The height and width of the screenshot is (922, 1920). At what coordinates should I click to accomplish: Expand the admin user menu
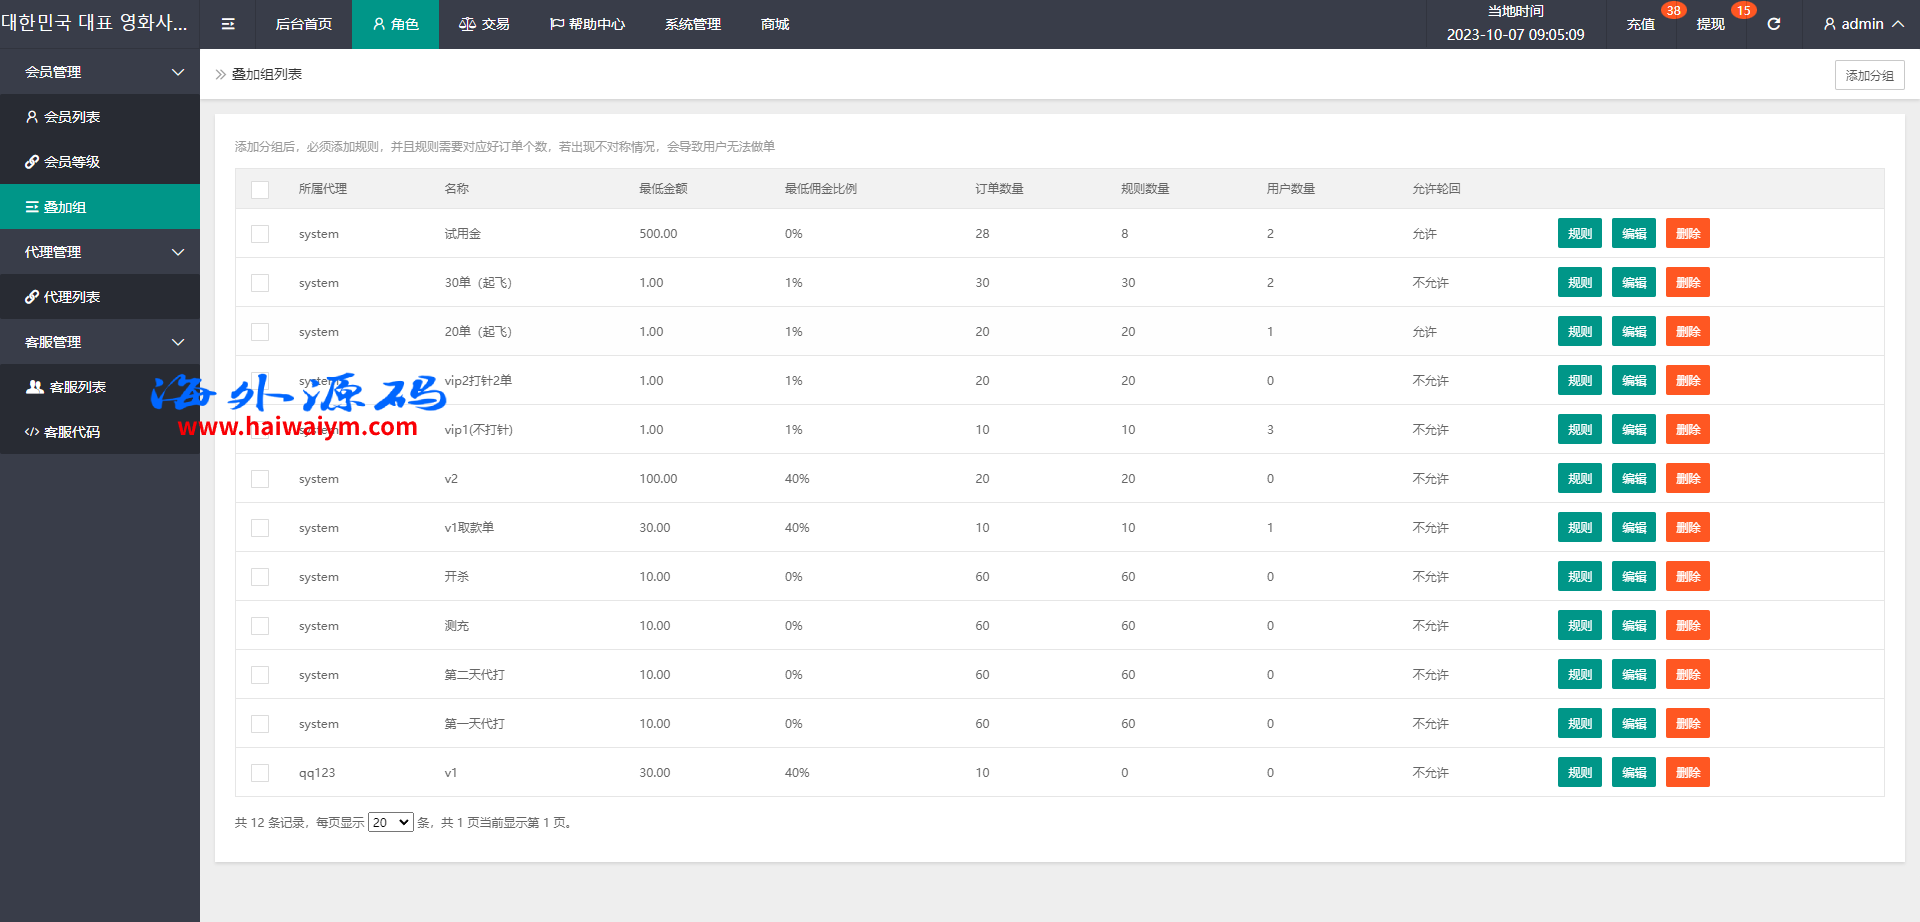(1862, 24)
